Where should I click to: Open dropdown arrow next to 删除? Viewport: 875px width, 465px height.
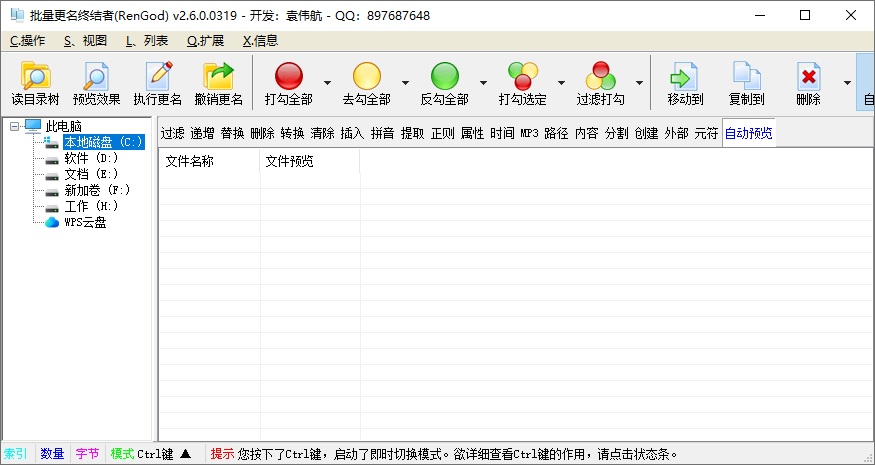tap(847, 83)
